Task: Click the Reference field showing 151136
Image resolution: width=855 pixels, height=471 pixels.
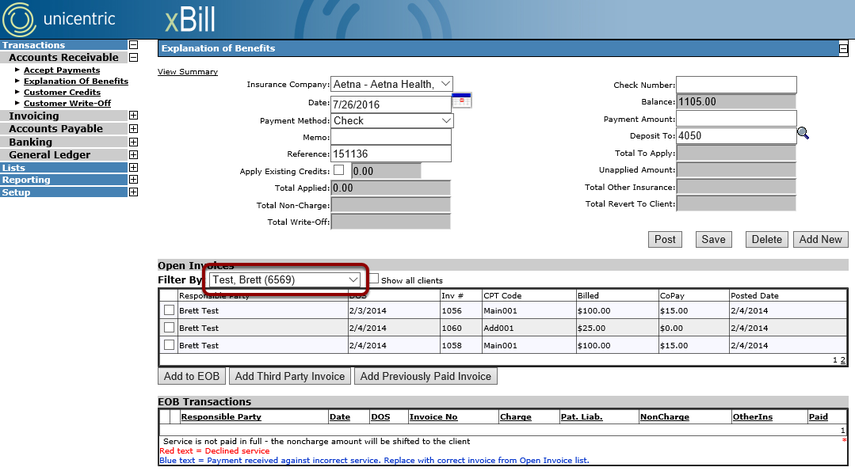Action: (x=391, y=154)
